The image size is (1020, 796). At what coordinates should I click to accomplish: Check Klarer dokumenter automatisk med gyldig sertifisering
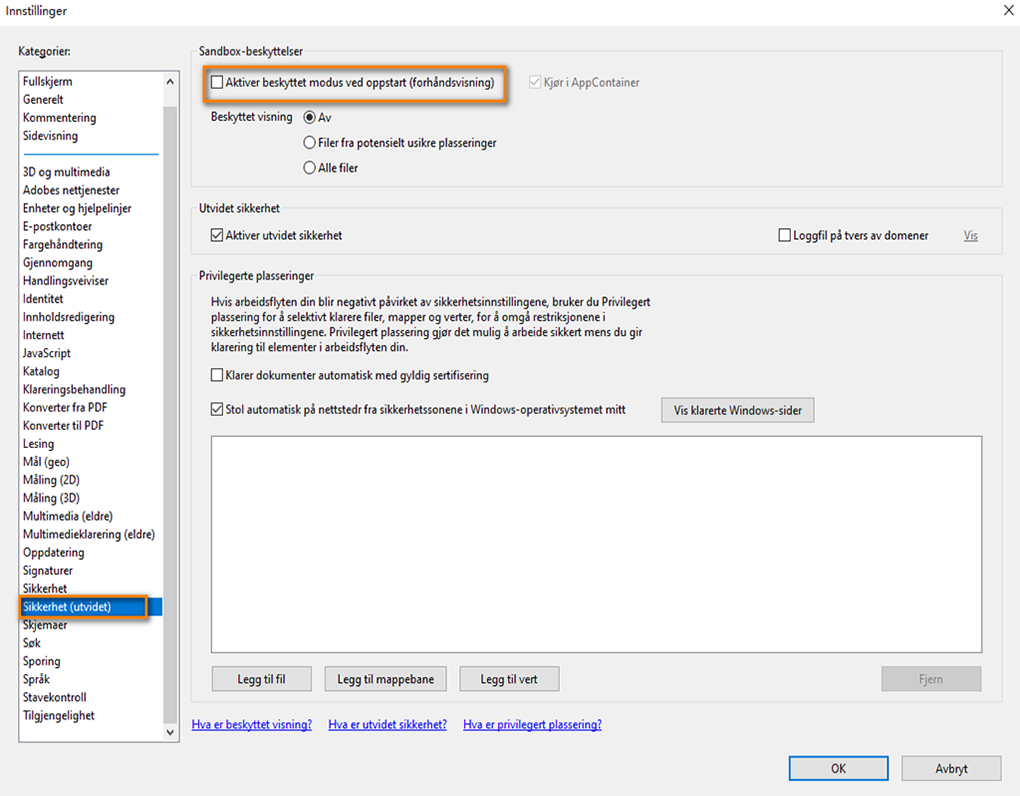[x=217, y=375]
